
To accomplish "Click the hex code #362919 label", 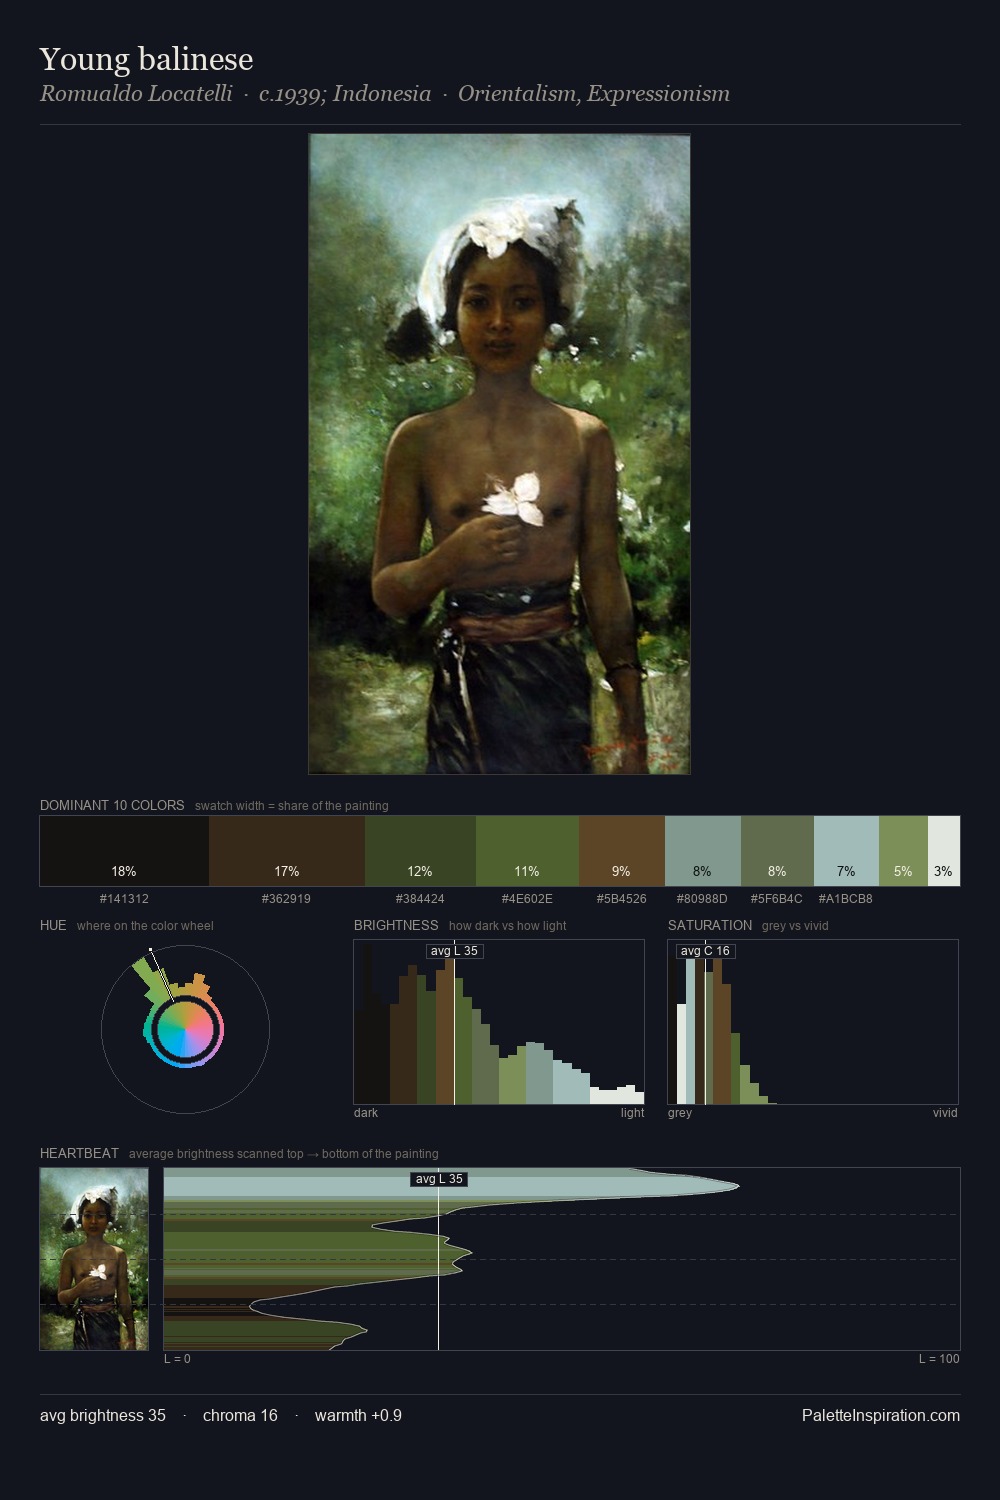I will click(286, 899).
